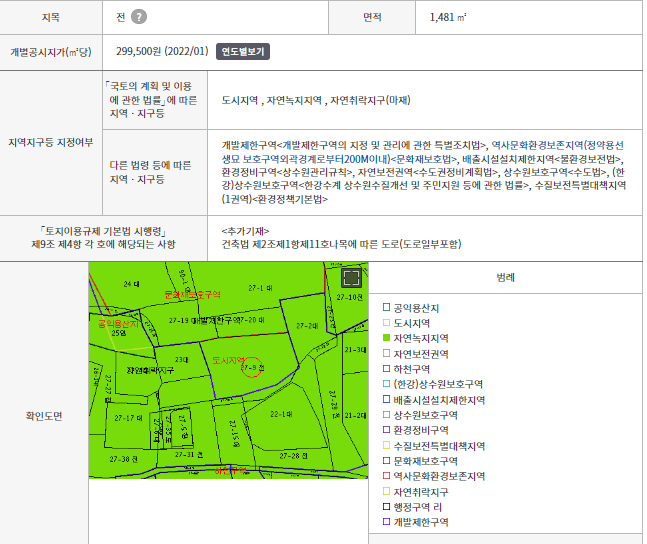
Task: Select the 환경정비구역 legend swatch
Action: coord(386,430)
